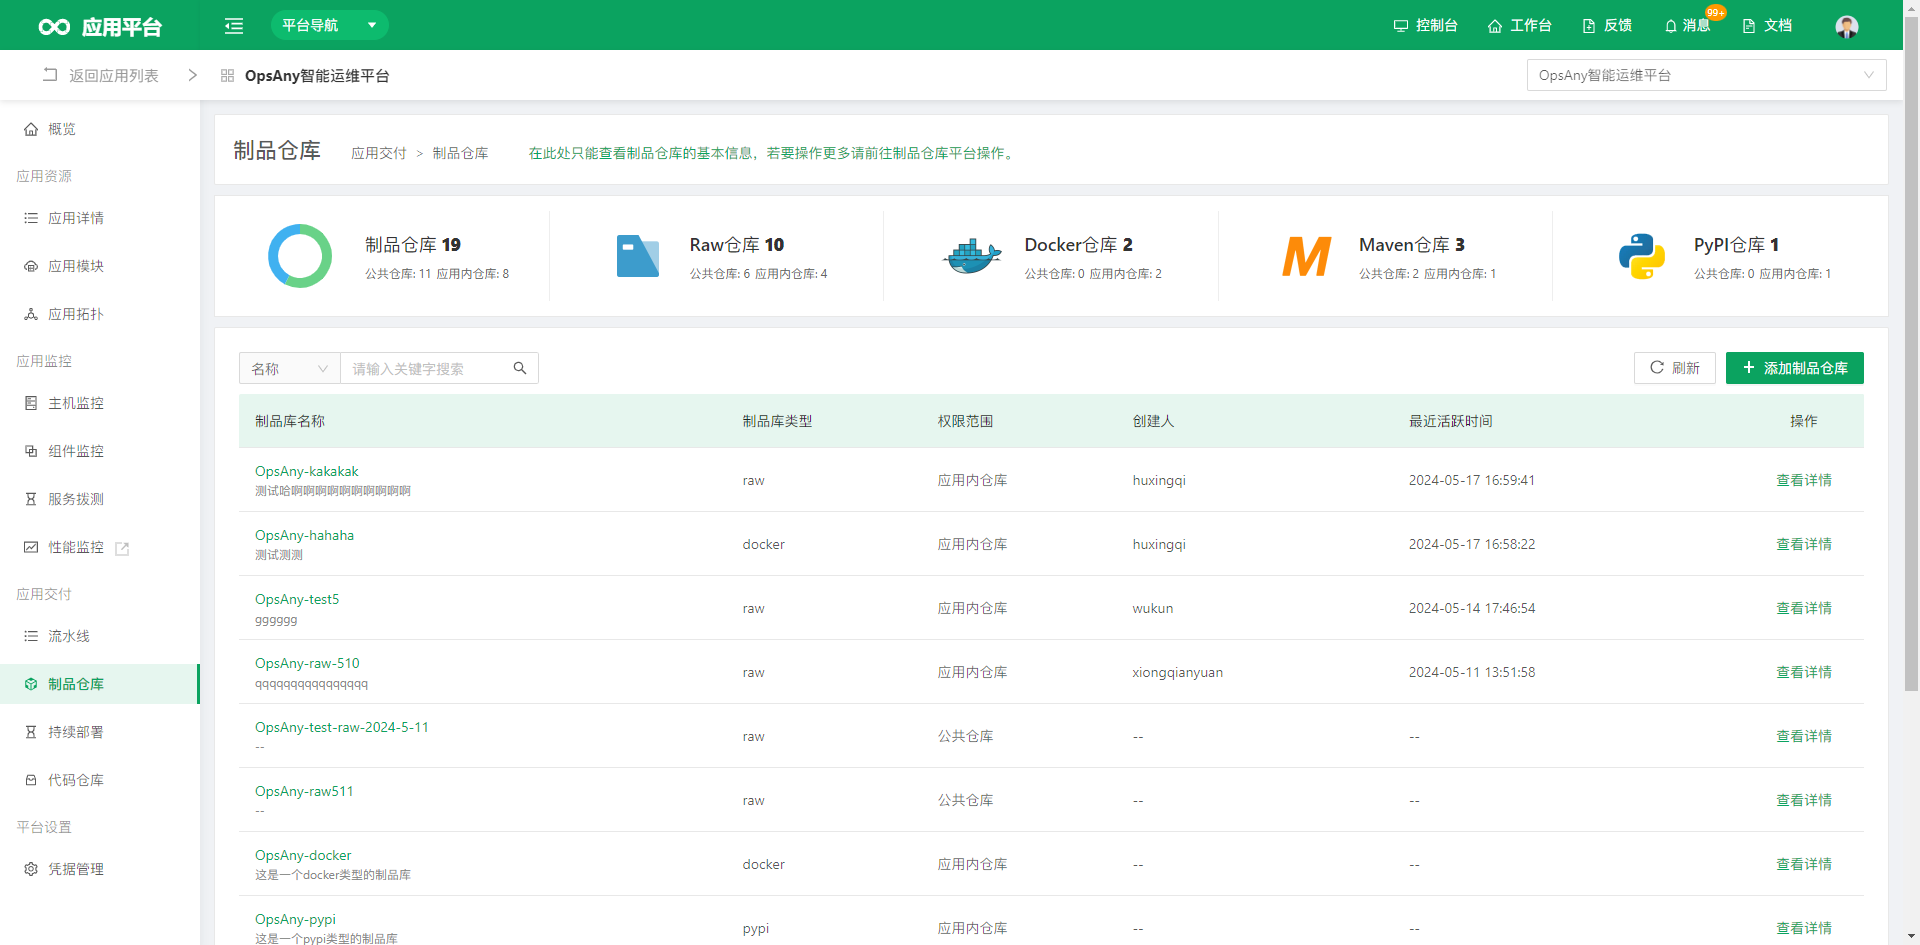Click the search magnifier icon

click(520, 368)
